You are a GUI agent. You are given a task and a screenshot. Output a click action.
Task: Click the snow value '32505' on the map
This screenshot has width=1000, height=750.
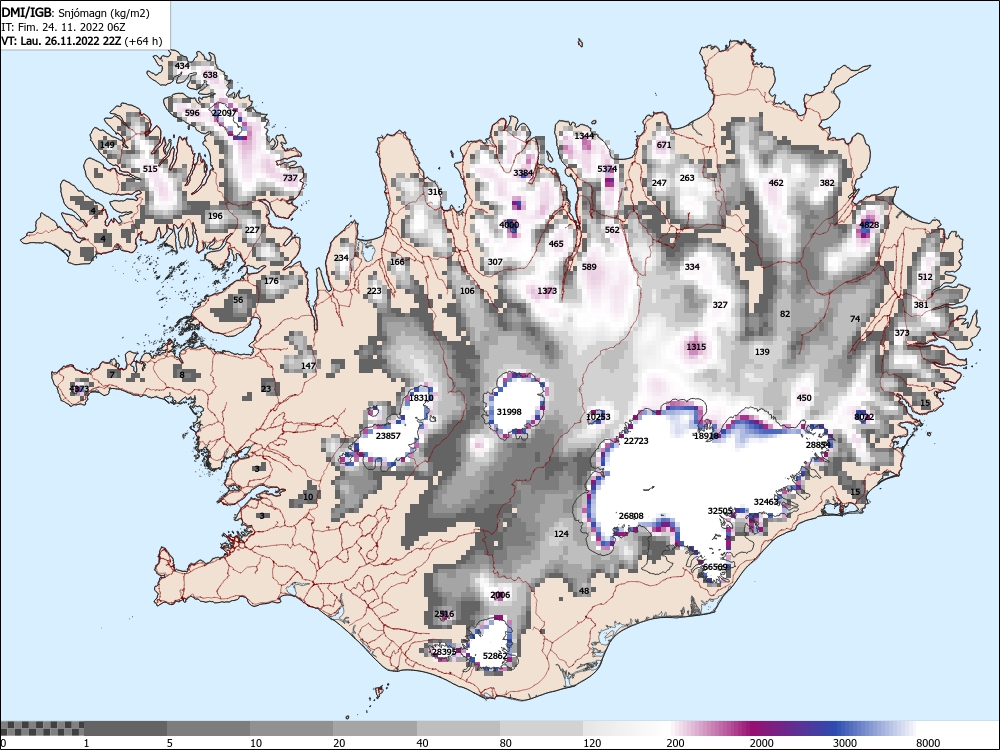720,511
